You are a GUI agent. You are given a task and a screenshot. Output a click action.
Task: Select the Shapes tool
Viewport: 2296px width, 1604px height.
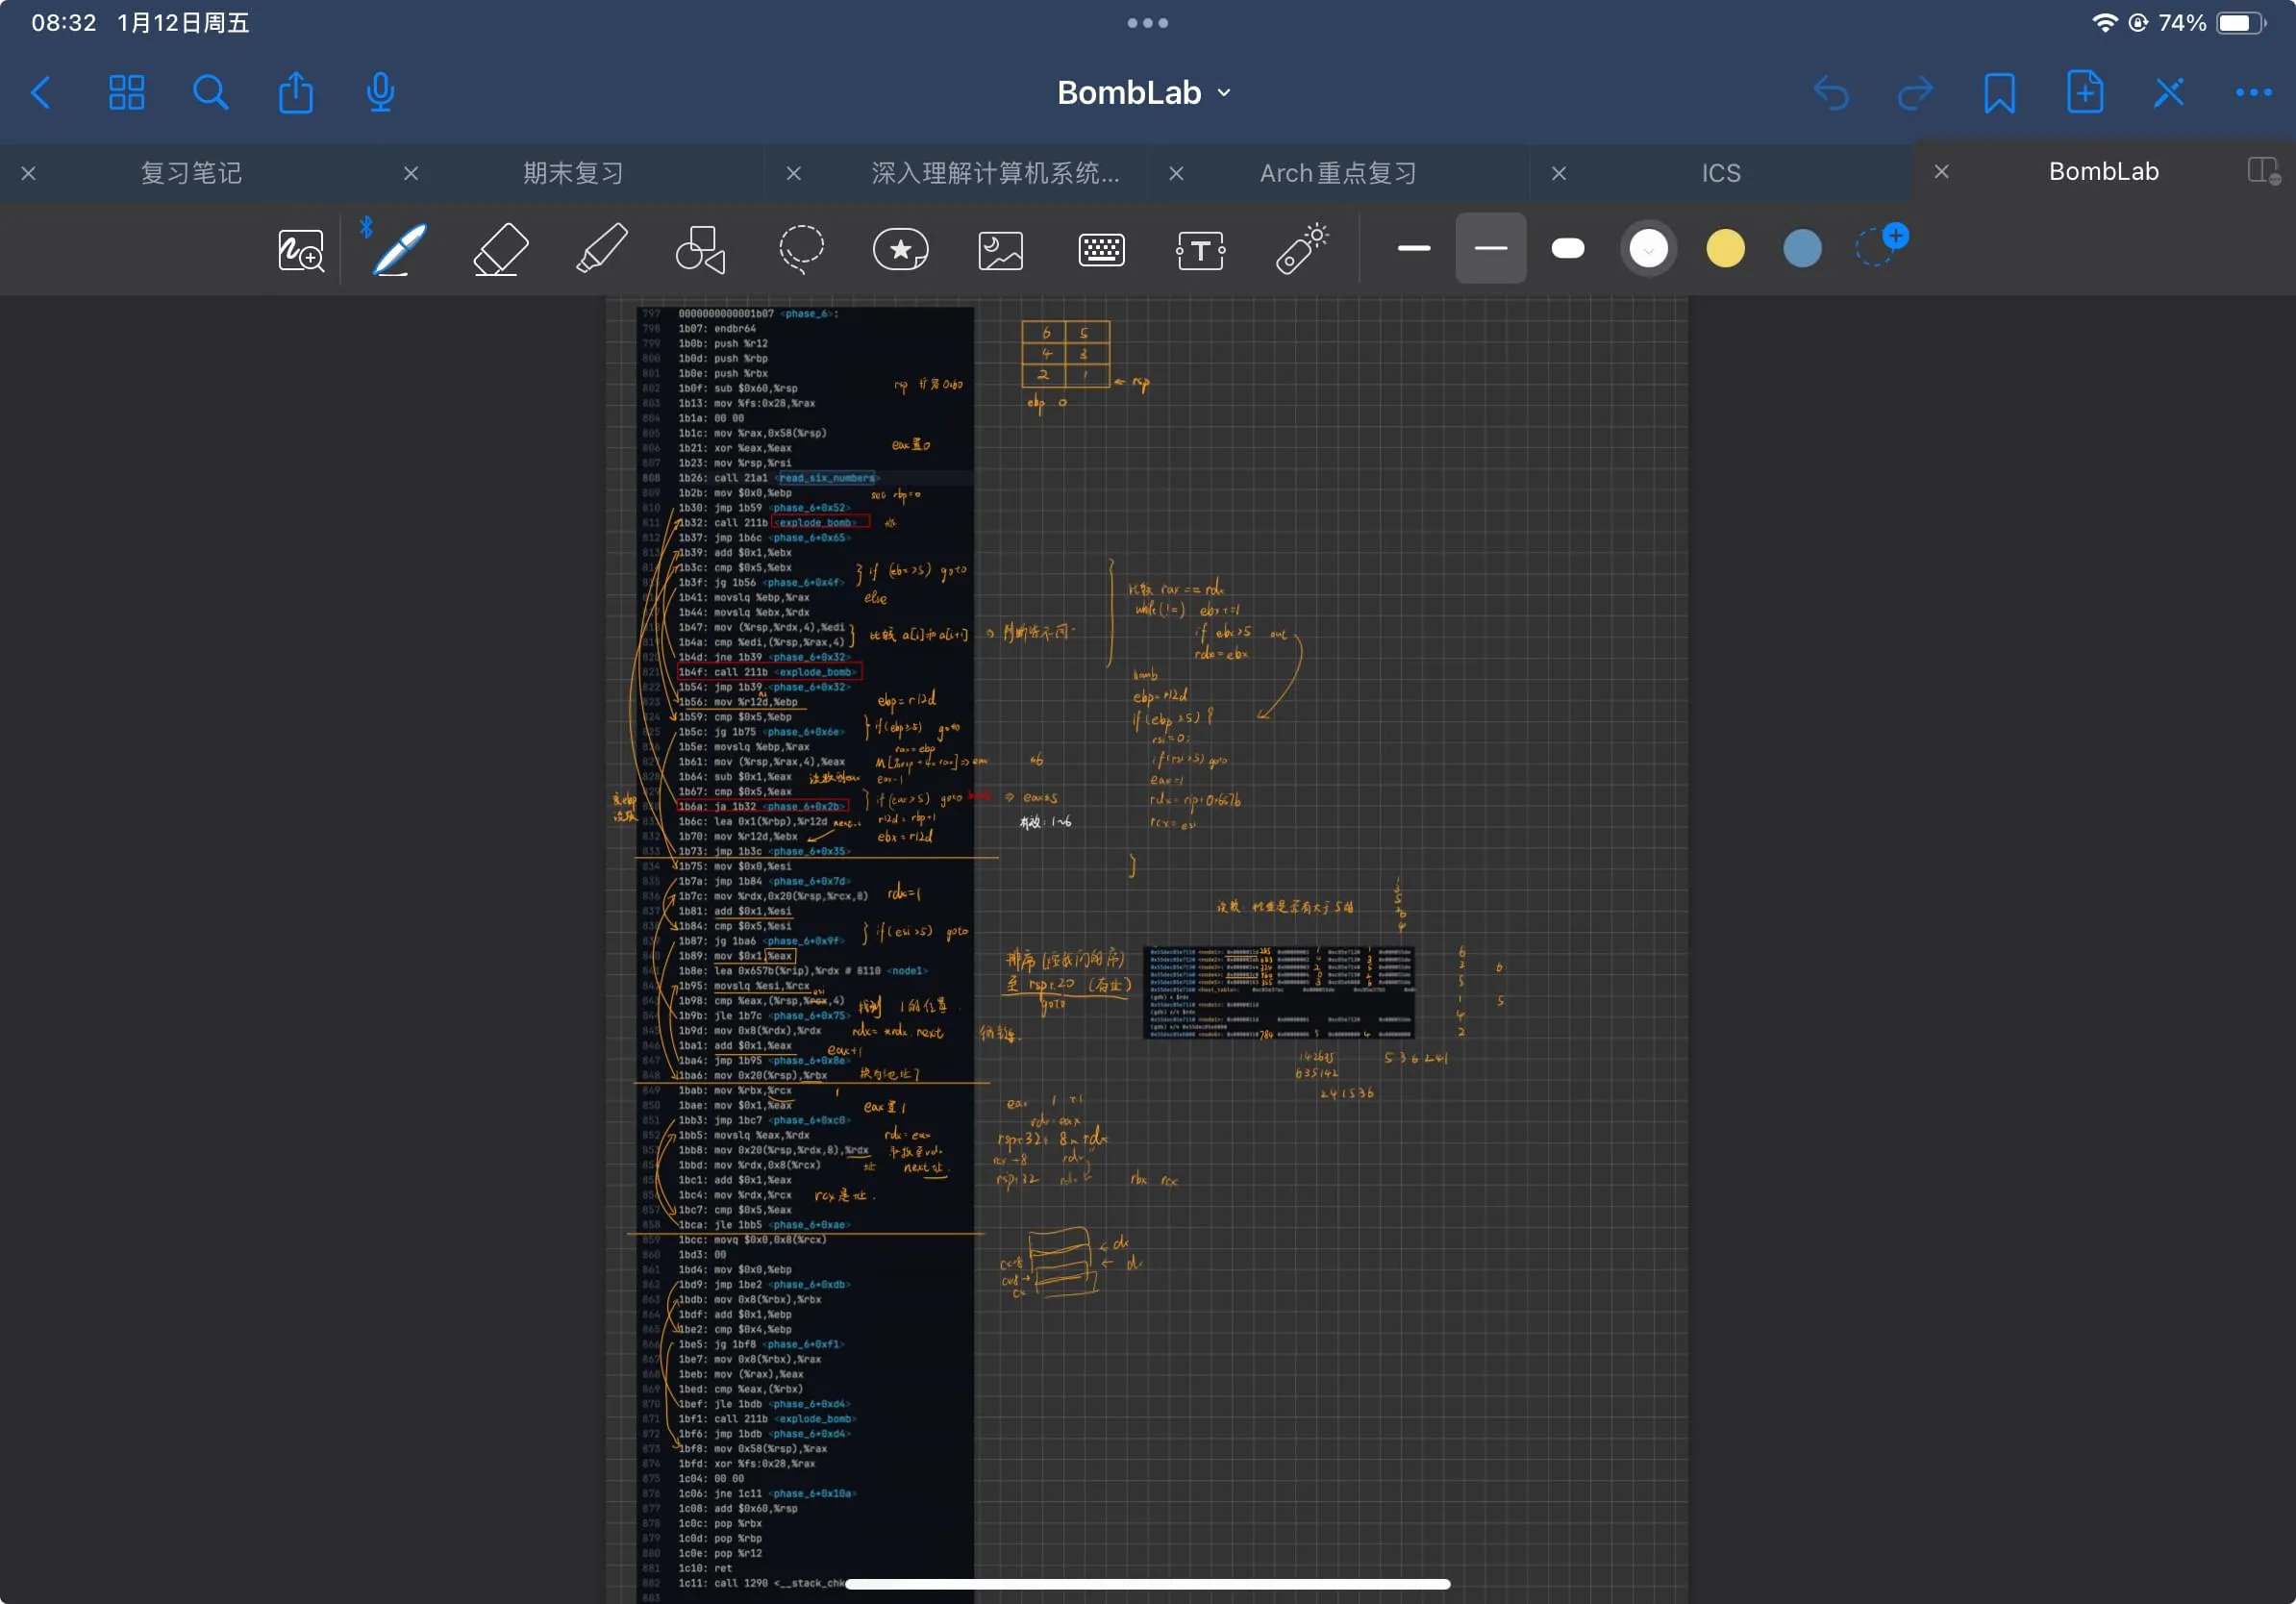click(700, 249)
